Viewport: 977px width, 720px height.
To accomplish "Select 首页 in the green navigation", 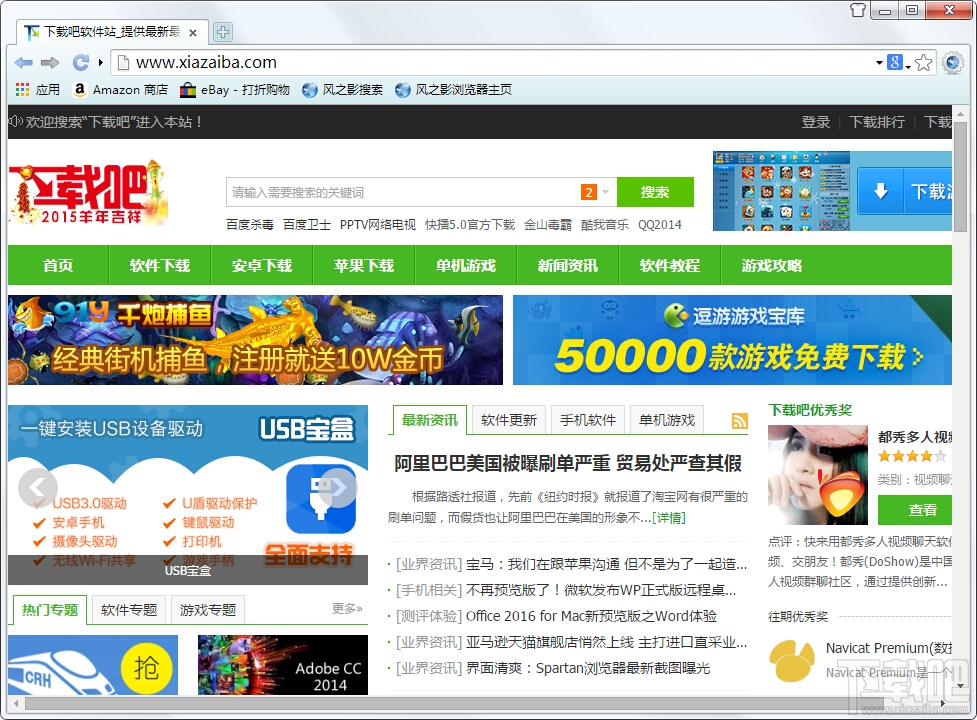I will 58,265.
